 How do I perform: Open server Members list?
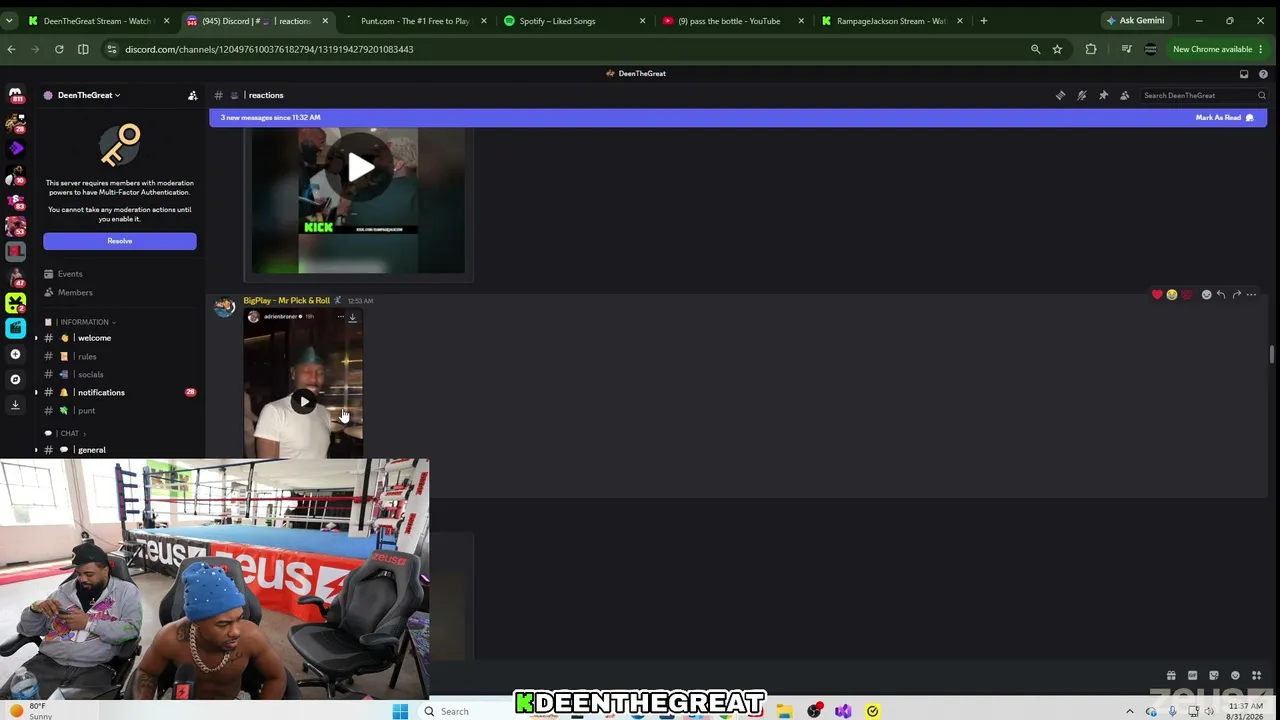click(x=120, y=293)
